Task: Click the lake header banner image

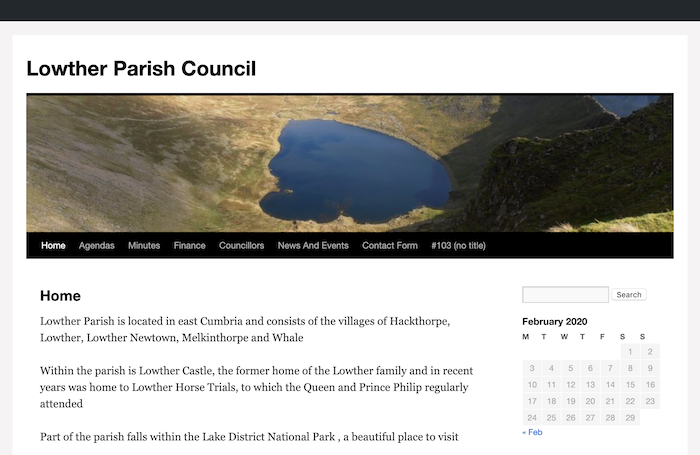Action: point(350,163)
